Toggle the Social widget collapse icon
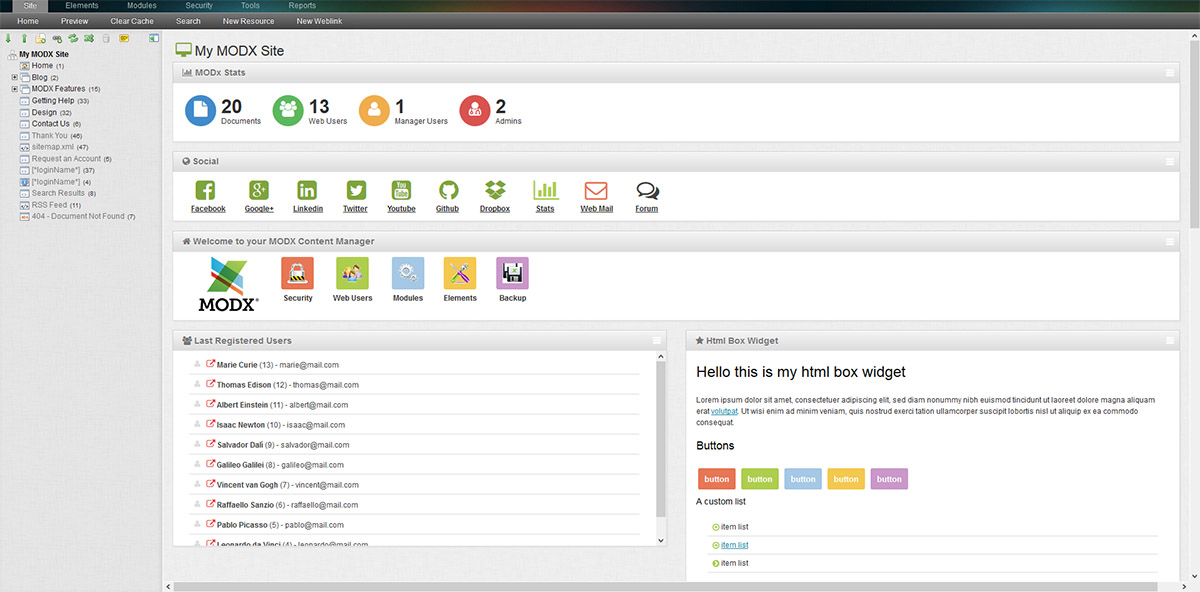 tap(1170, 161)
